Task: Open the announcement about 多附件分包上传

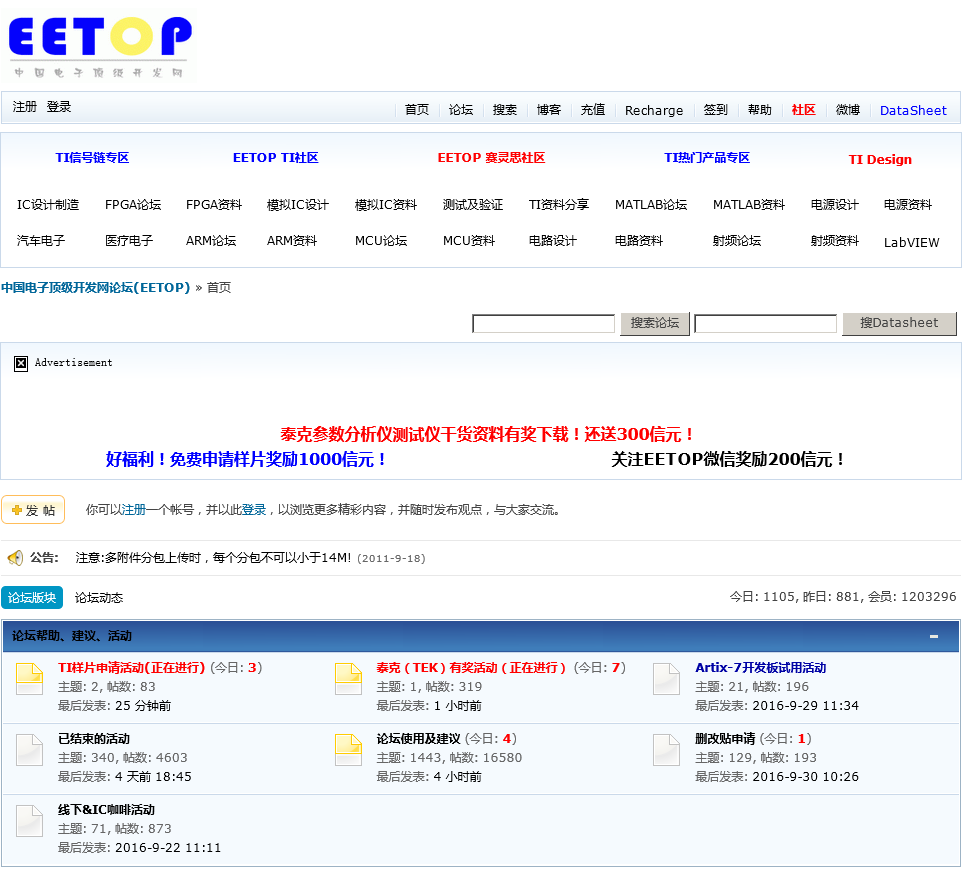Action: 214,558
